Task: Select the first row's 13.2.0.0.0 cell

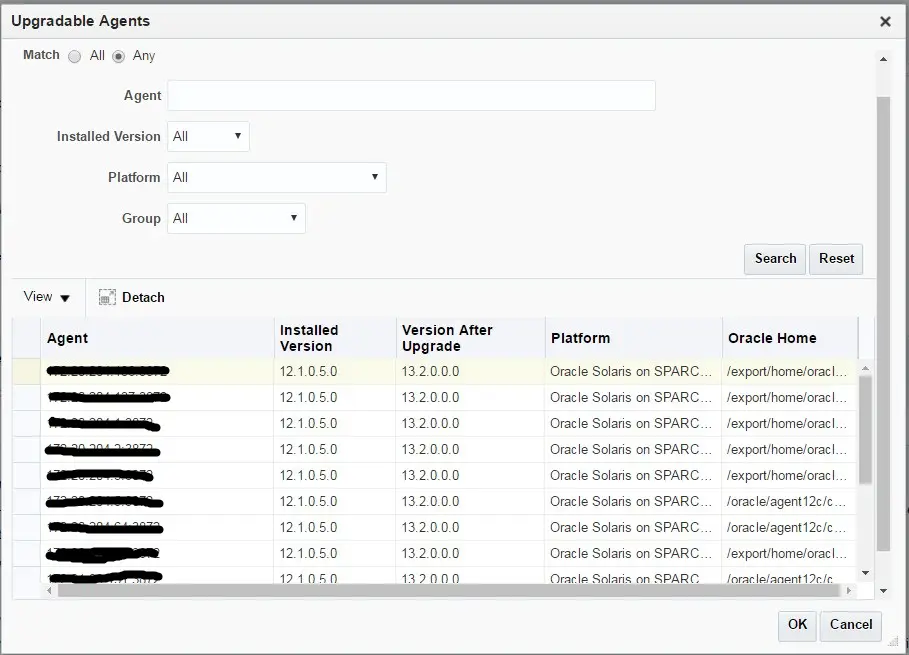Action: [471, 372]
